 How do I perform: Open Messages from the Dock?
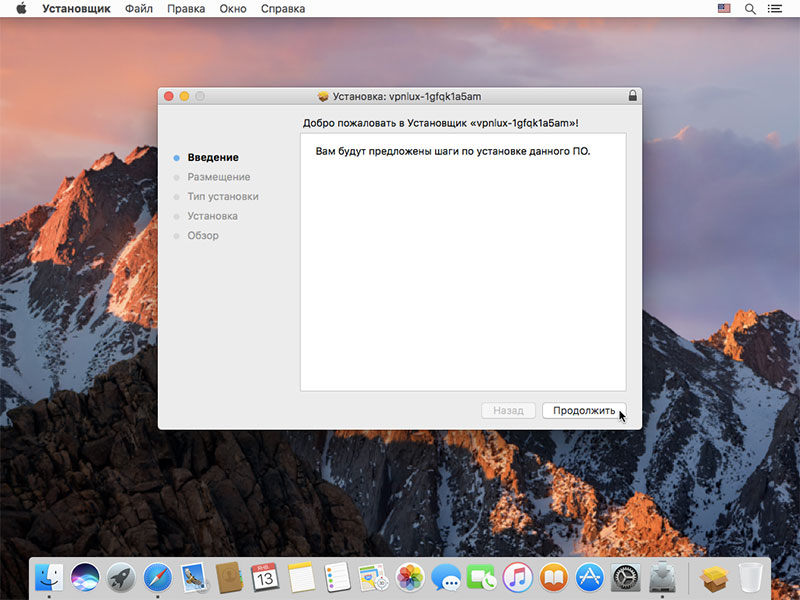click(x=445, y=578)
